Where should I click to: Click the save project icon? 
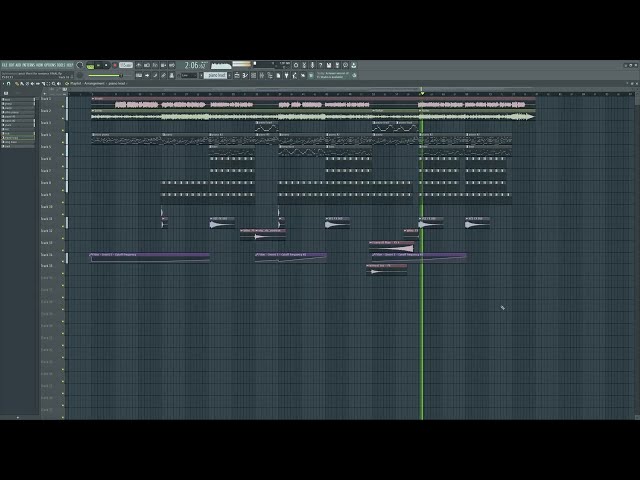pyautogui.click(x=329, y=65)
